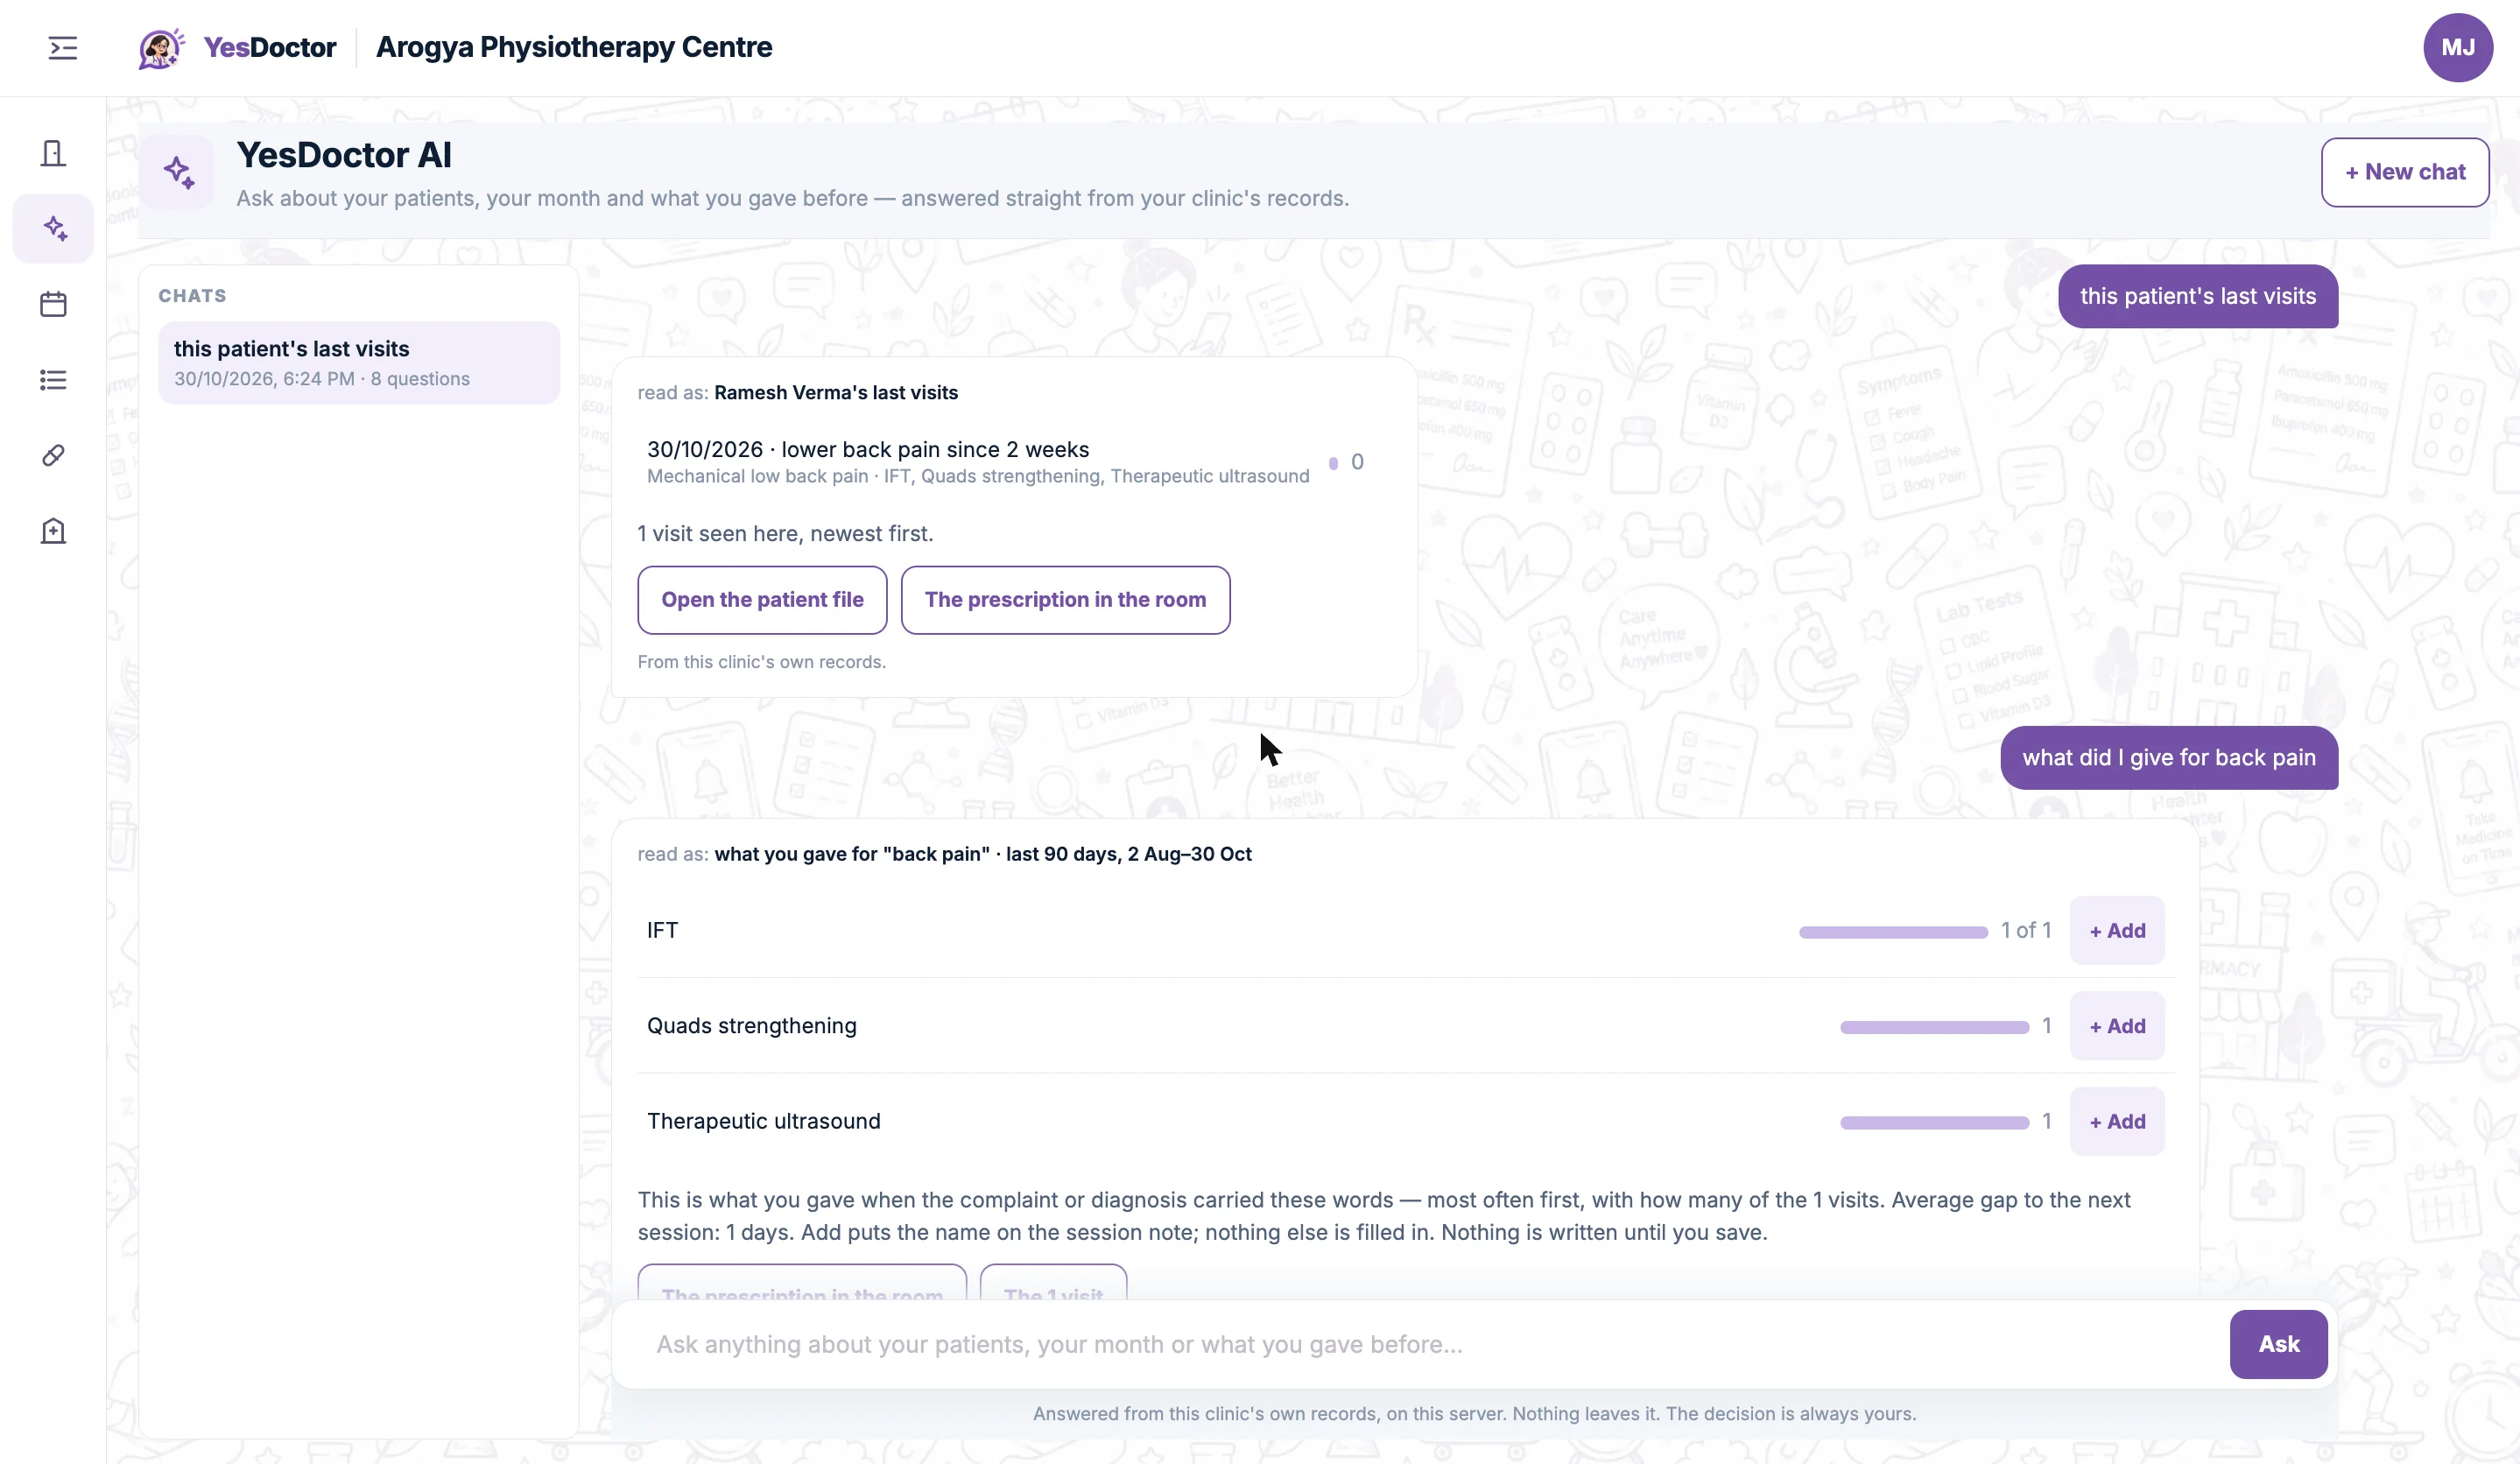Open the list sidebar icon
2520x1464 pixels.
(x=53, y=380)
